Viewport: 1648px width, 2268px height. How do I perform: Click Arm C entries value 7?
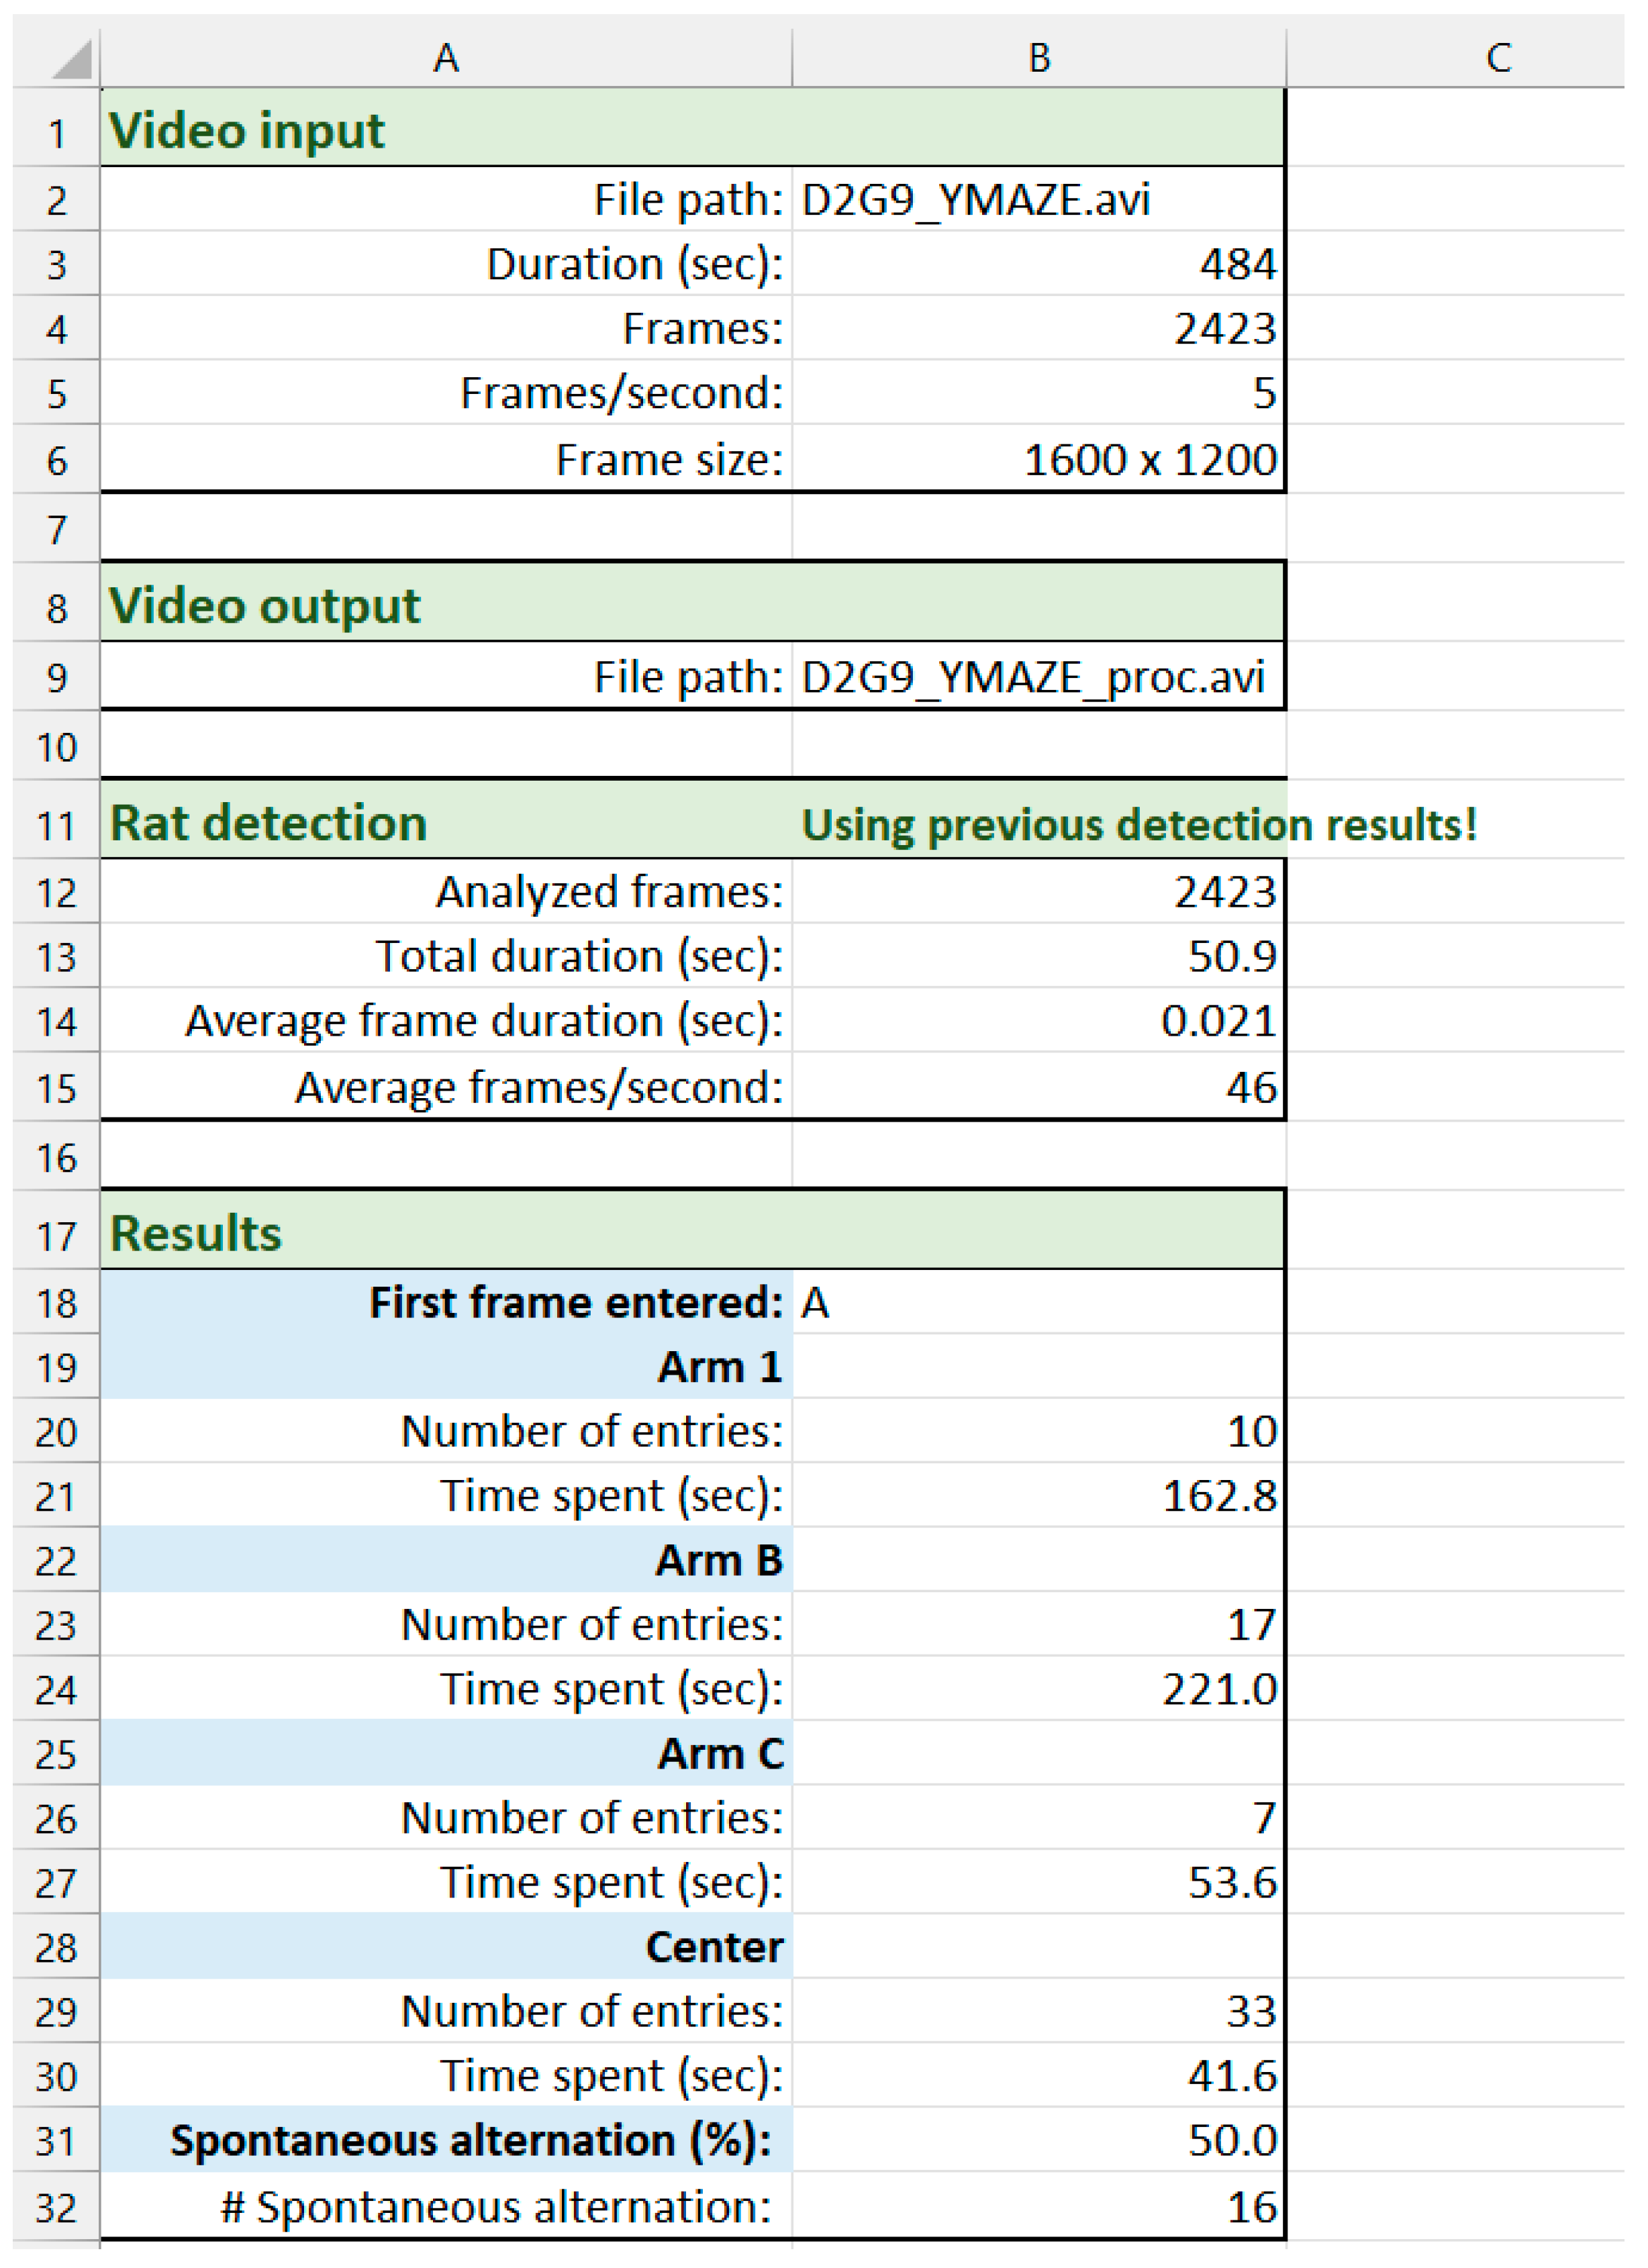click(1038, 1817)
